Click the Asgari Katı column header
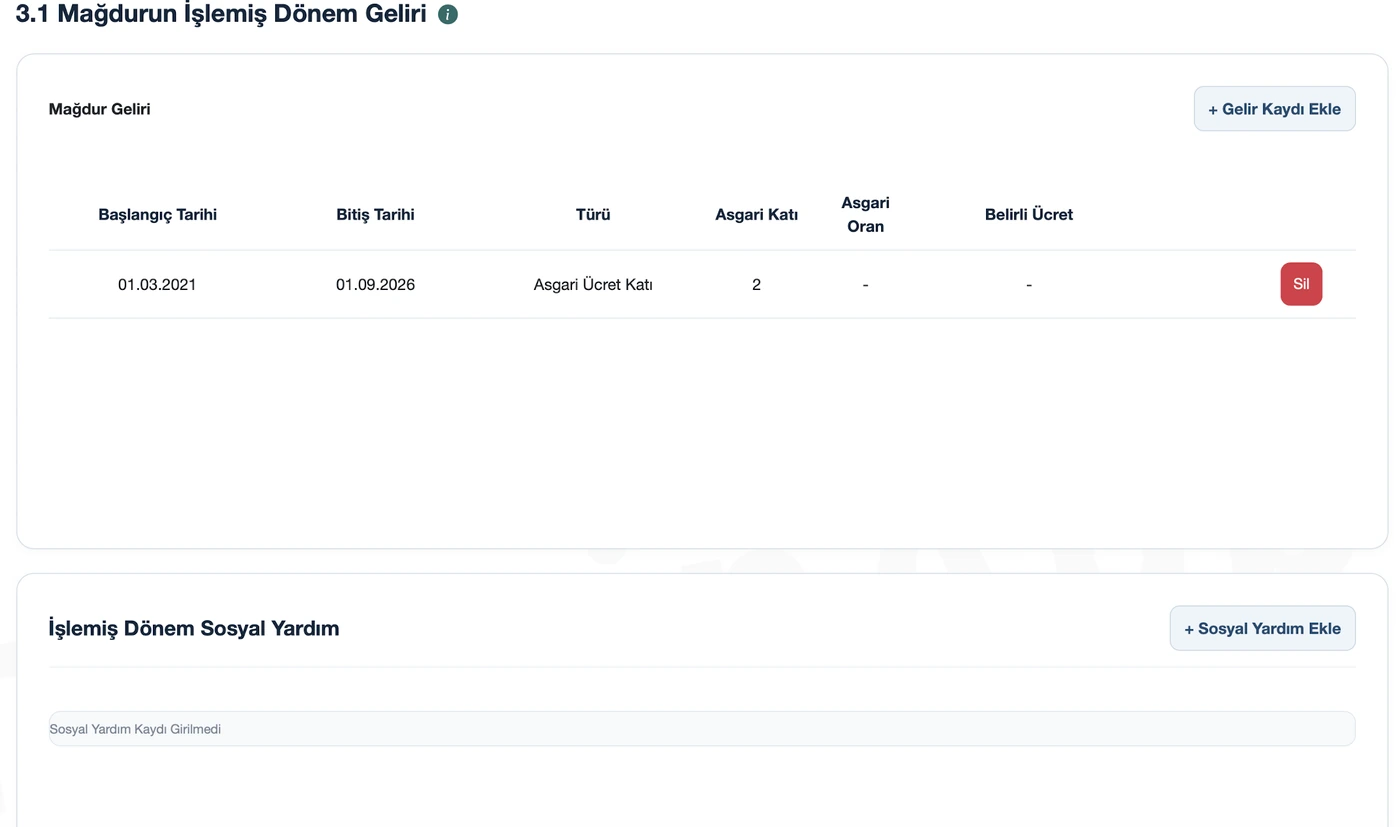Viewport: 1400px width, 827px height. tap(756, 214)
